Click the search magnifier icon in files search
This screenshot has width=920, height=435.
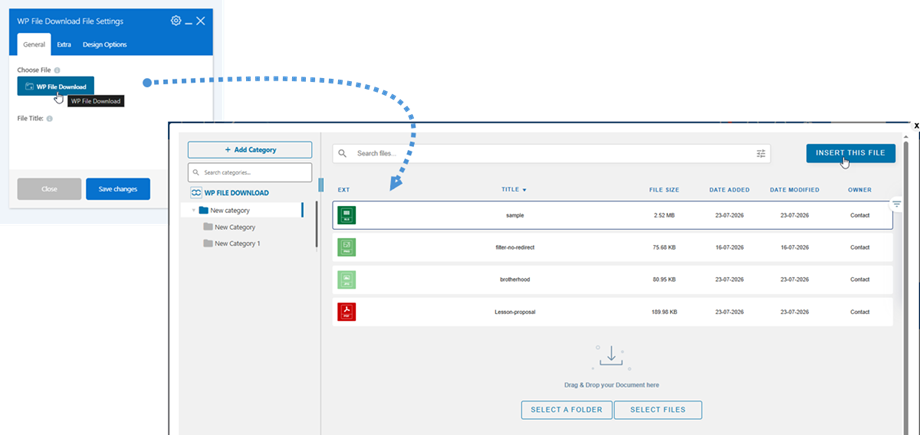tap(343, 154)
